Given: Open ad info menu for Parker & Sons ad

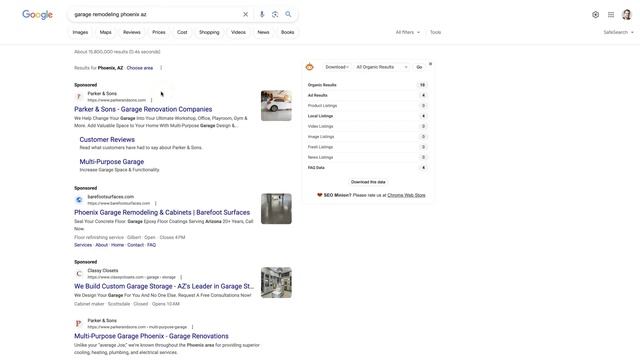Looking at the screenshot, I should pyautogui.click(x=151, y=100).
